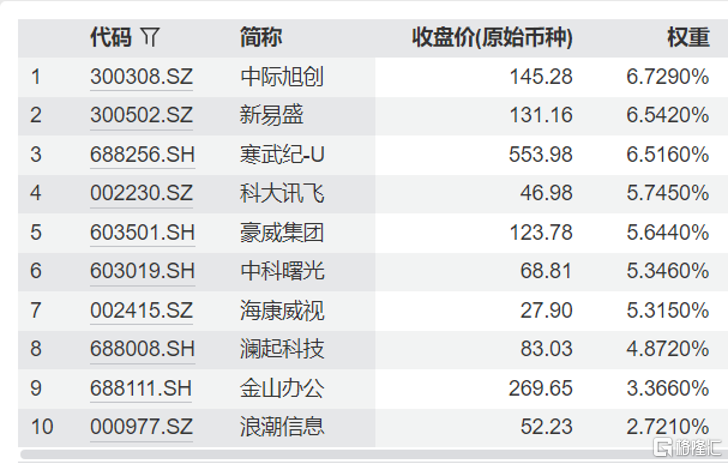This screenshot has height=464, width=728.
Task: Sort by the 简称 column header
Action: pyautogui.click(x=260, y=37)
